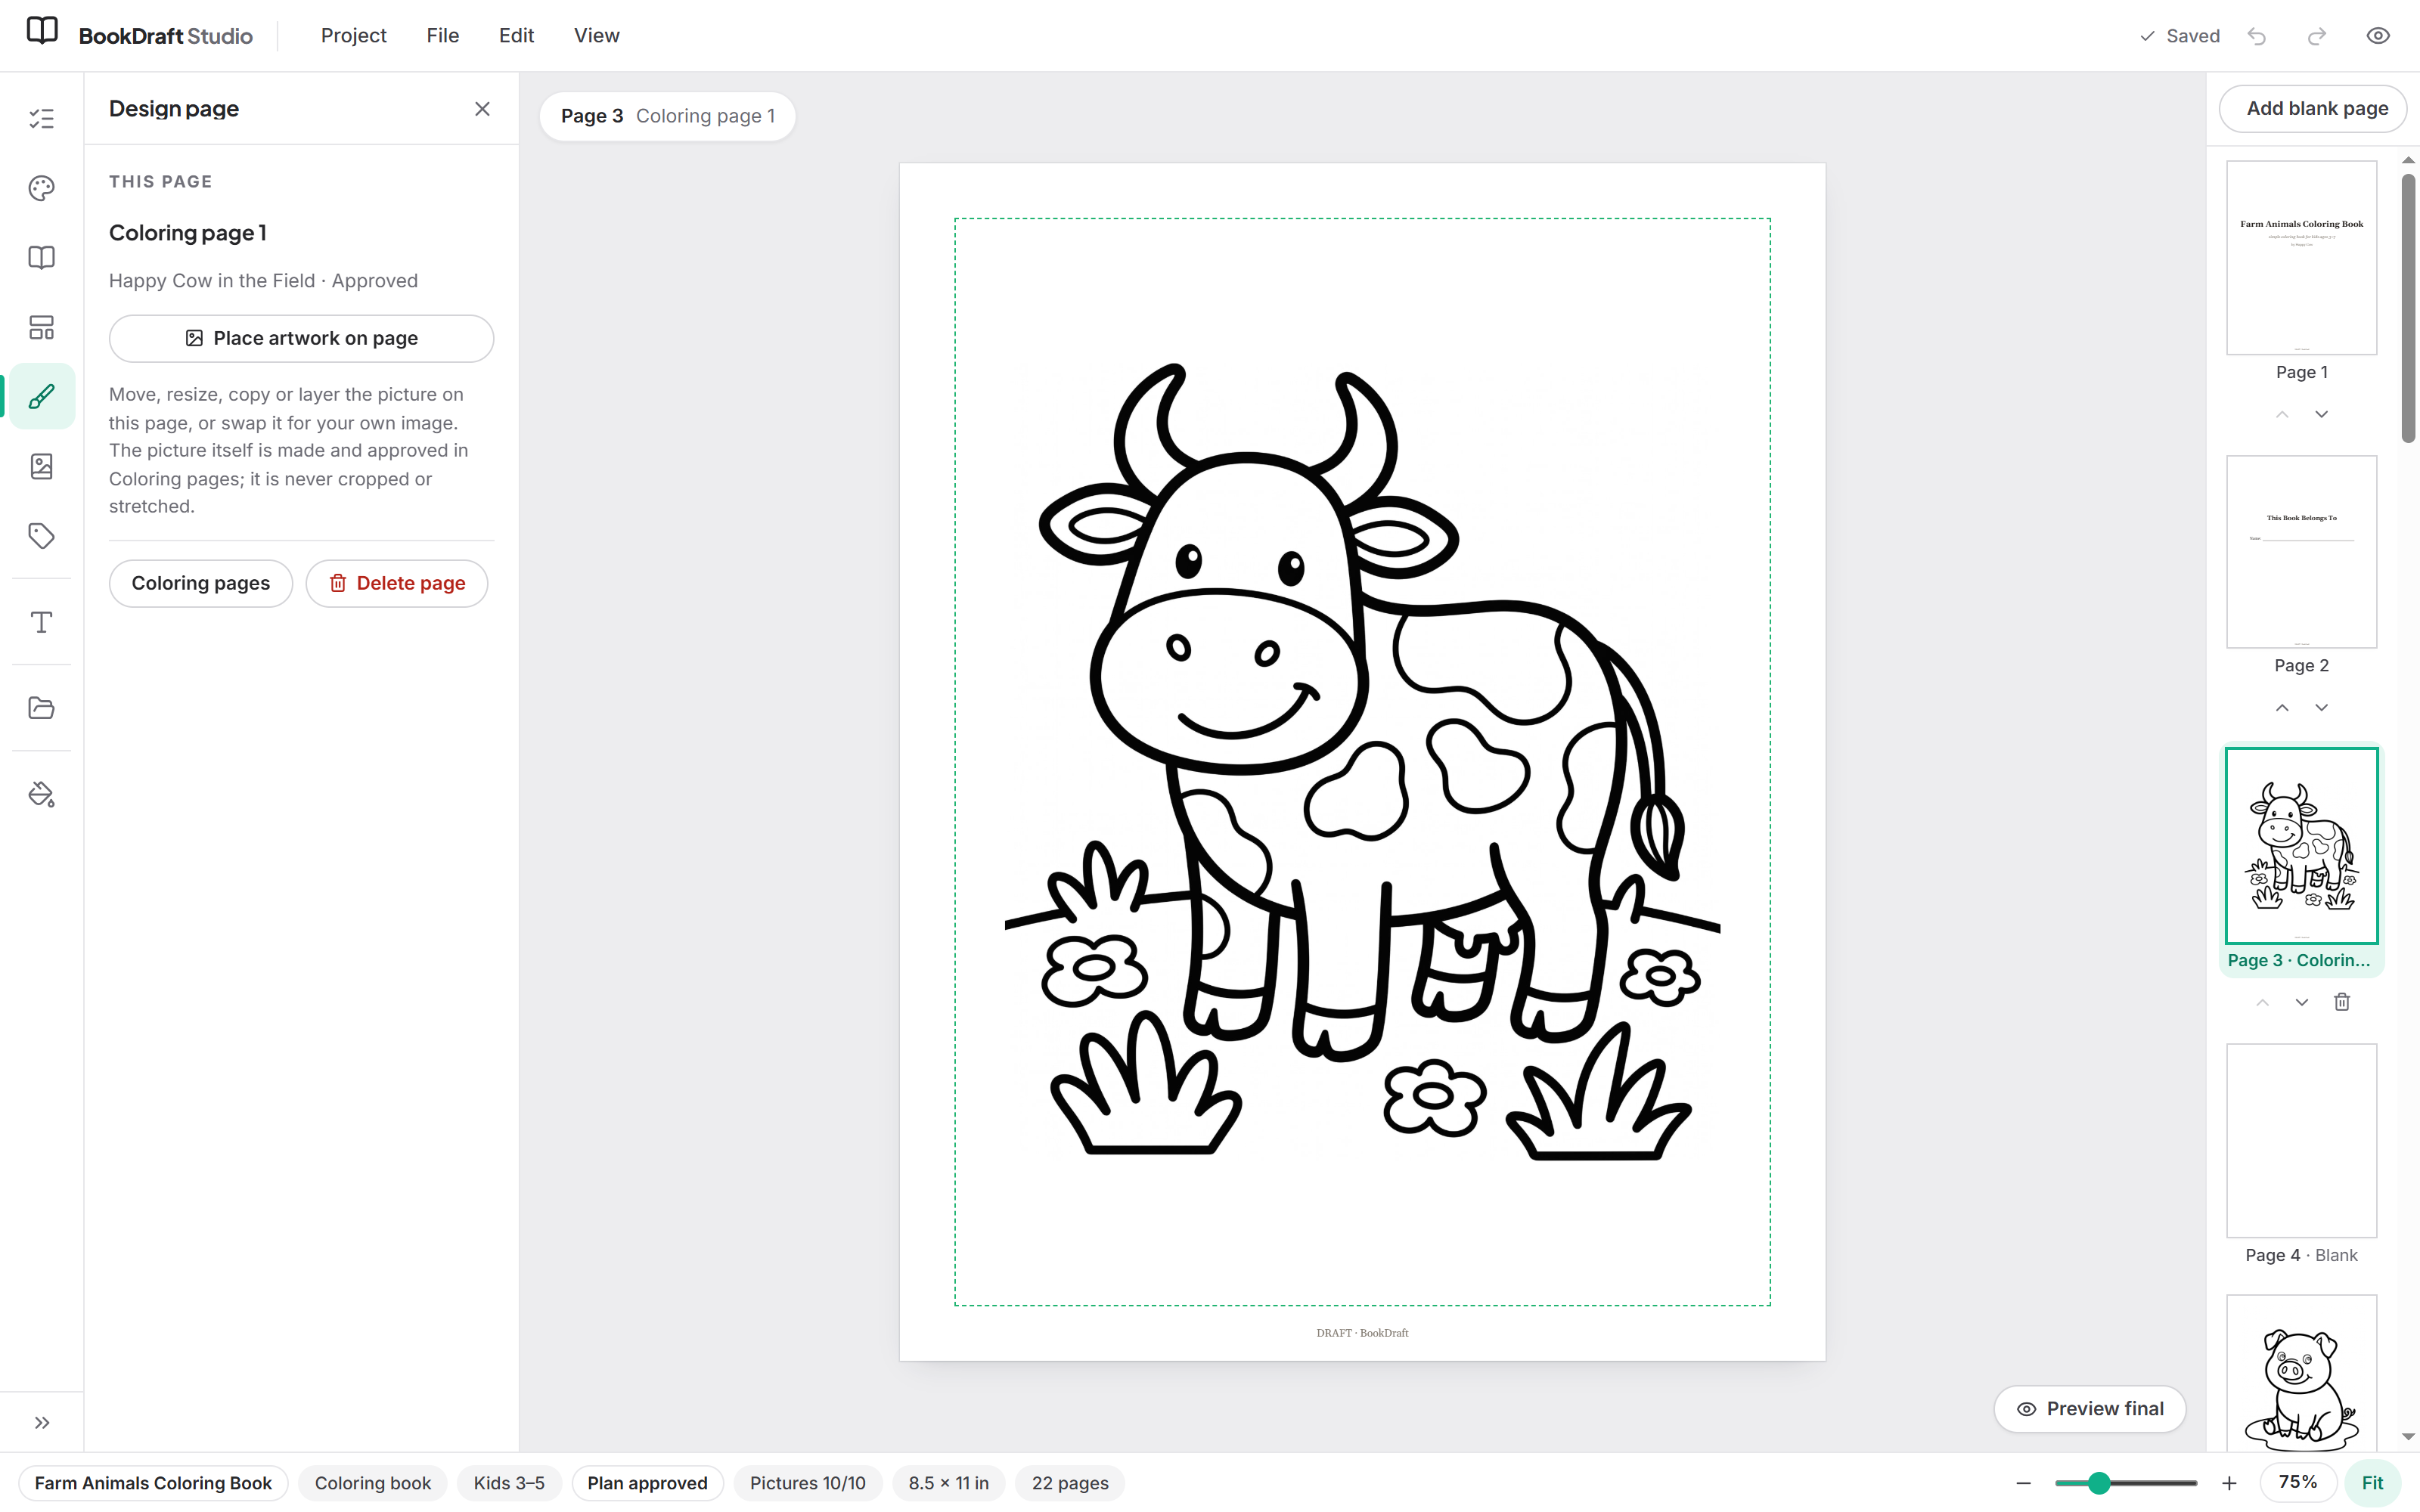Toggle the preview eye icon in top bar
Image resolution: width=2420 pixels, height=1512 pixels.
pos(2378,36)
